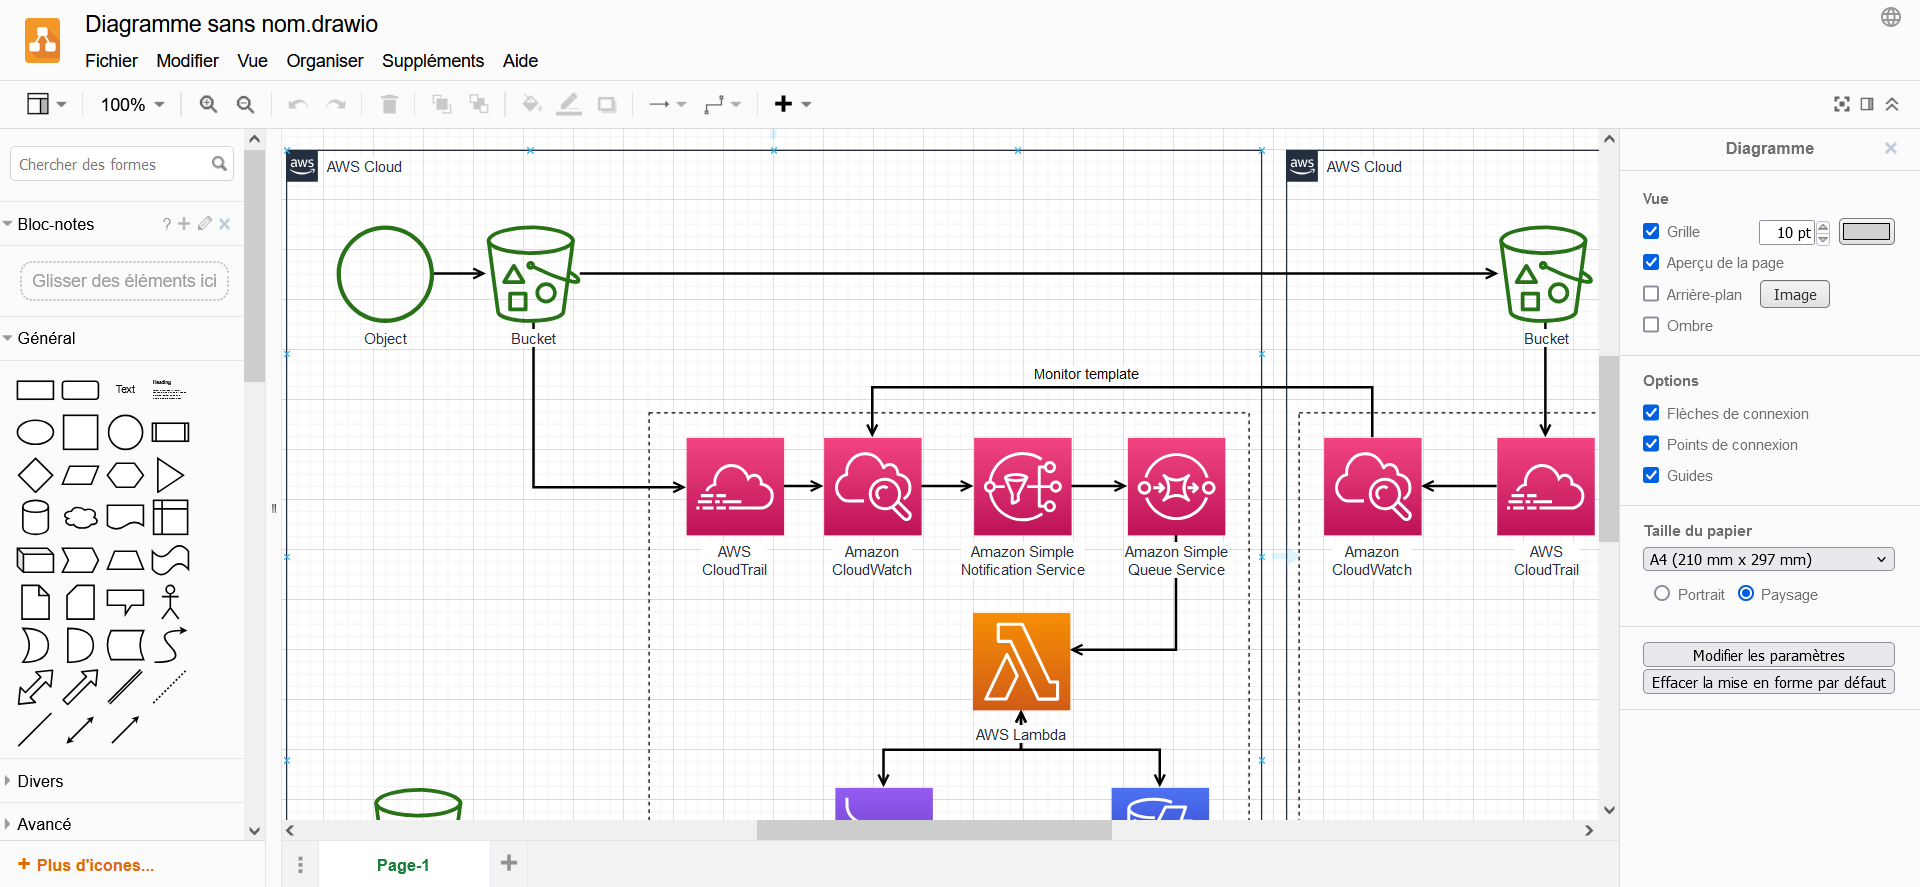The width and height of the screenshot is (1920, 887).
Task: Switch to the Page-1 tab
Action: pos(403,865)
